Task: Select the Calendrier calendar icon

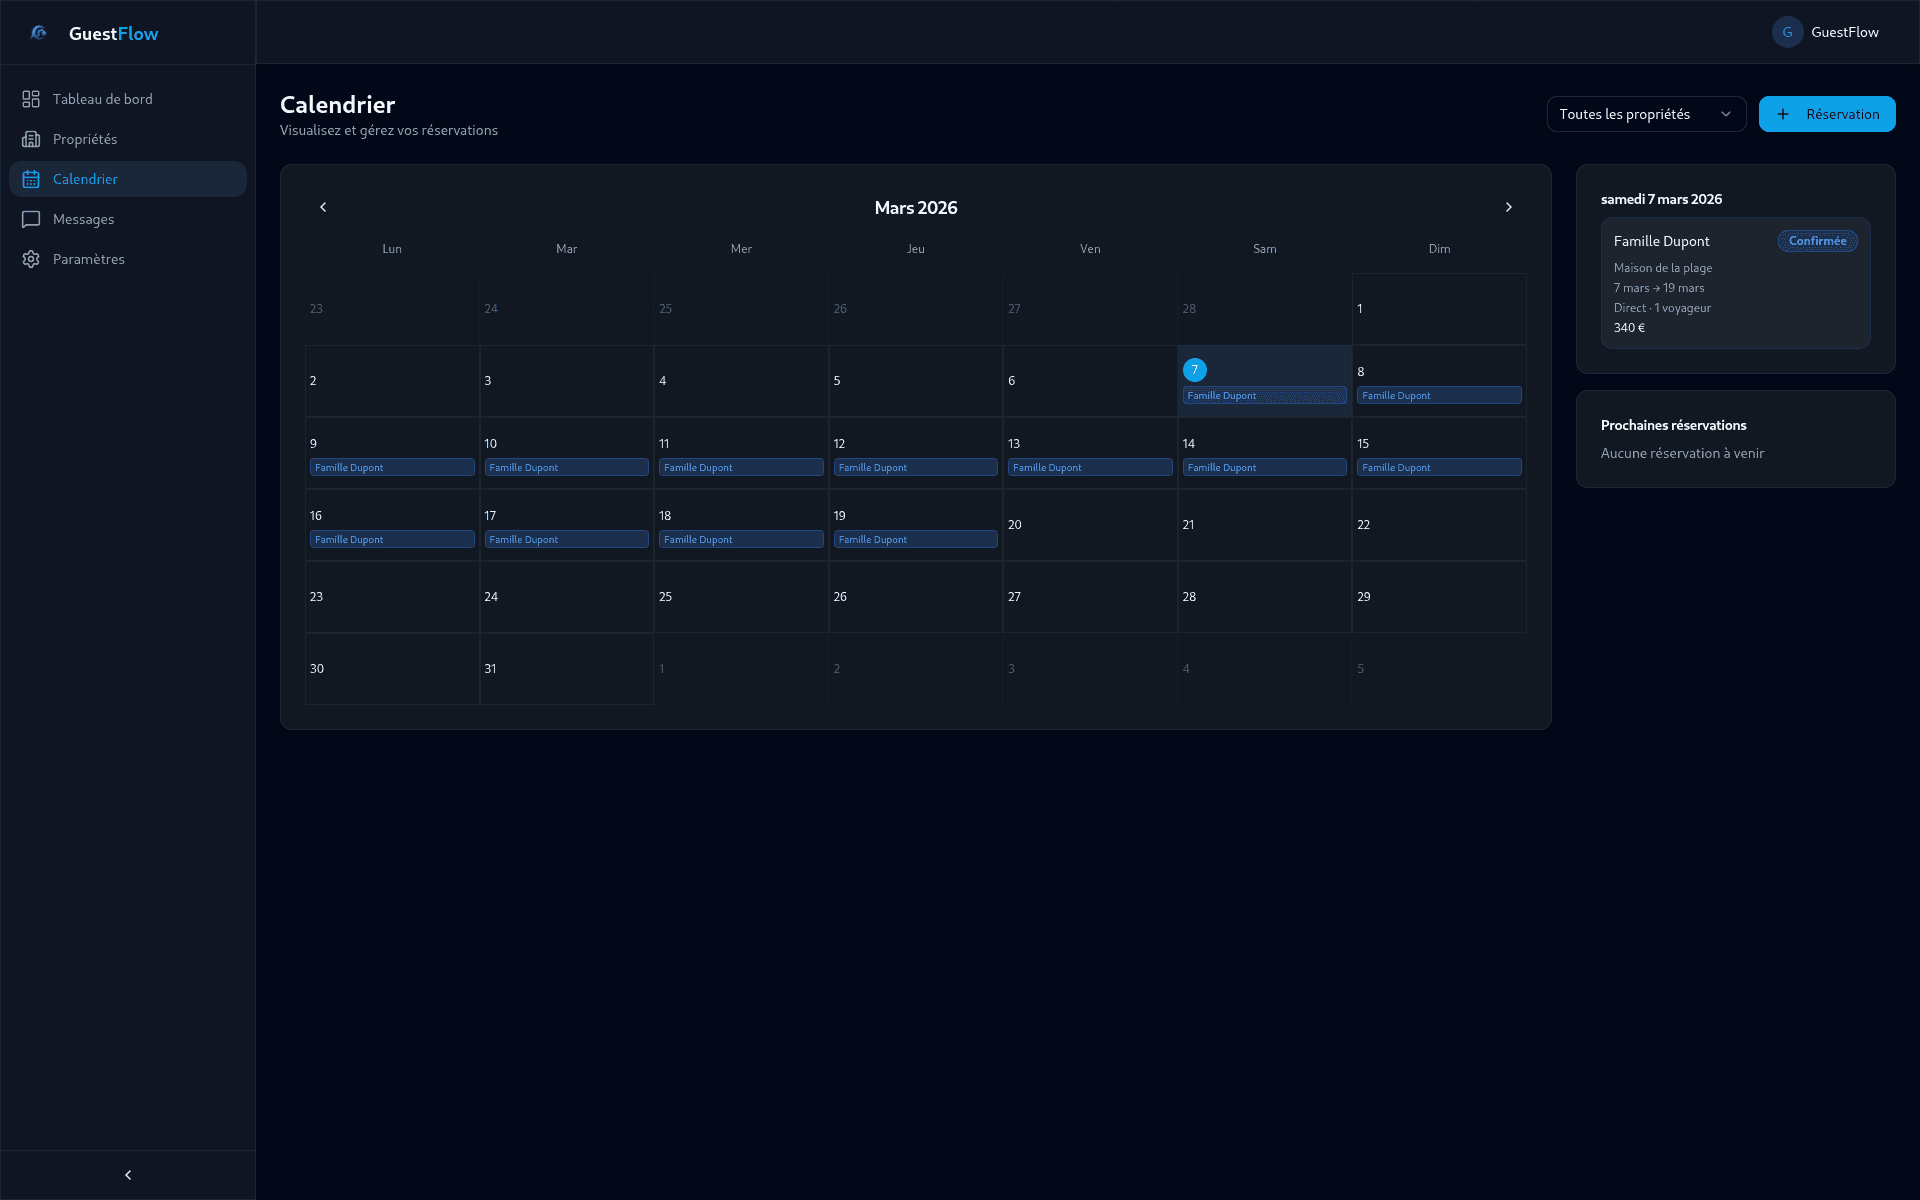Action: coord(31,179)
